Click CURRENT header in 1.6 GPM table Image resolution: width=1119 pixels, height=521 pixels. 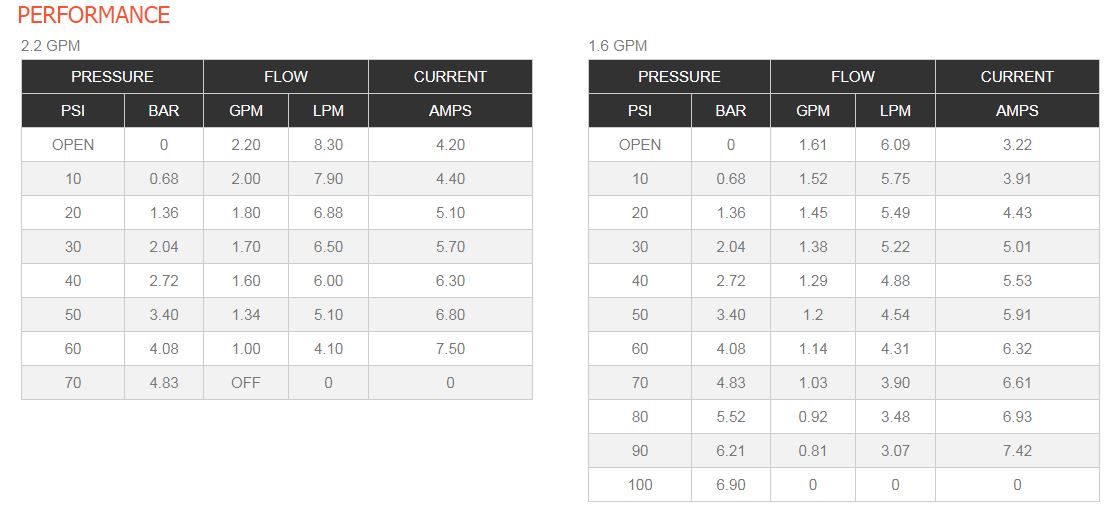tap(1018, 76)
